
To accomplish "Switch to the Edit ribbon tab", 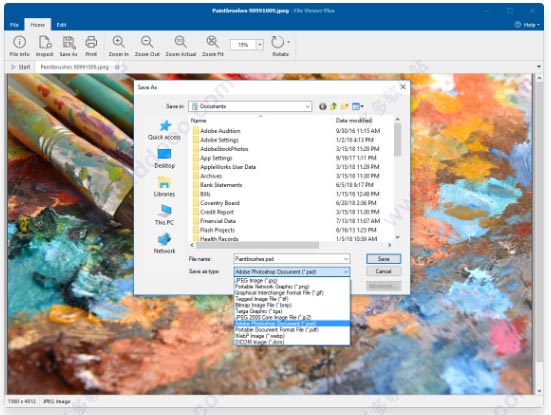I will [61, 25].
